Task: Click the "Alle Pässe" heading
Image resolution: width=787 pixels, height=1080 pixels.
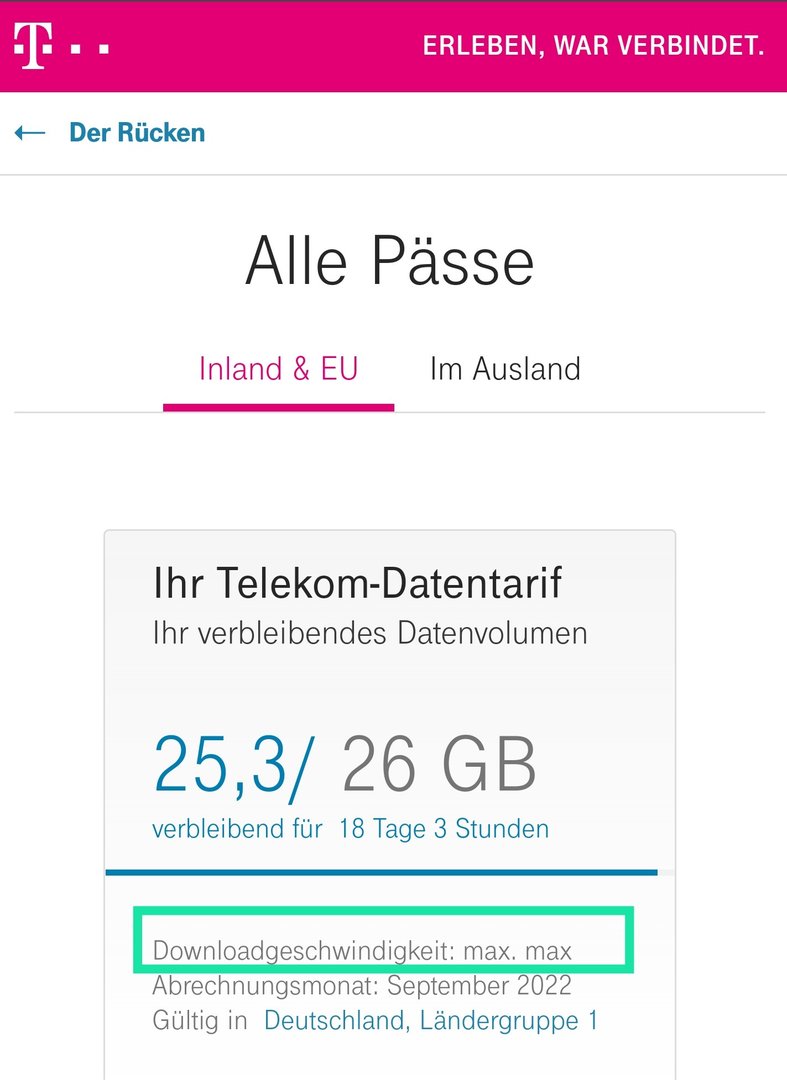Action: point(390,262)
